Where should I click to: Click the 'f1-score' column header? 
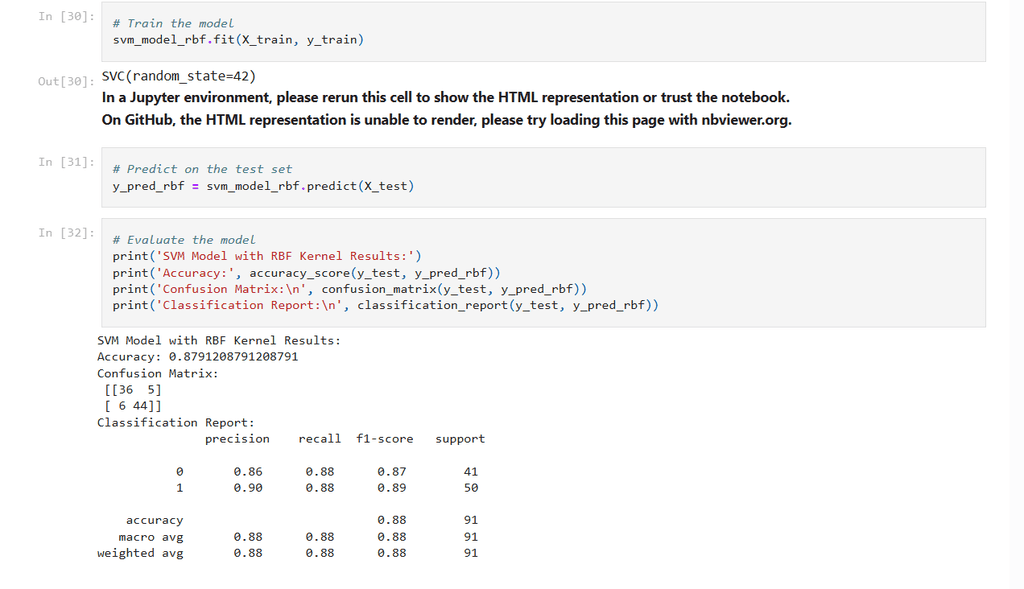[384, 438]
